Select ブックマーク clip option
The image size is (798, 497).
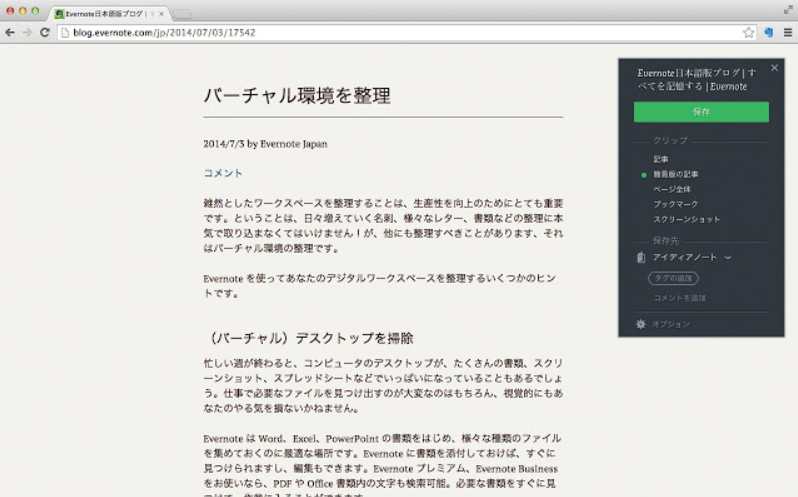[675, 204]
